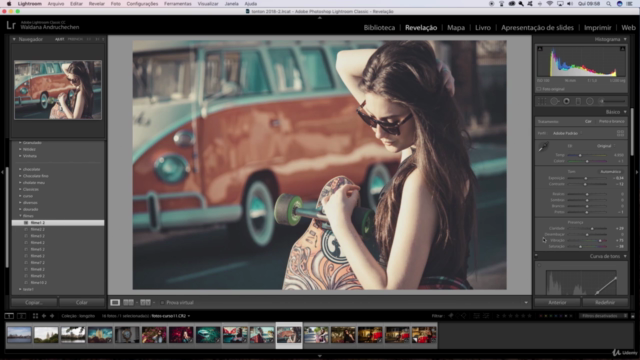The width and height of the screenshot is (640, 360).
Task: Expand the dourado preset folder
Action: click(x=20, y=209)
